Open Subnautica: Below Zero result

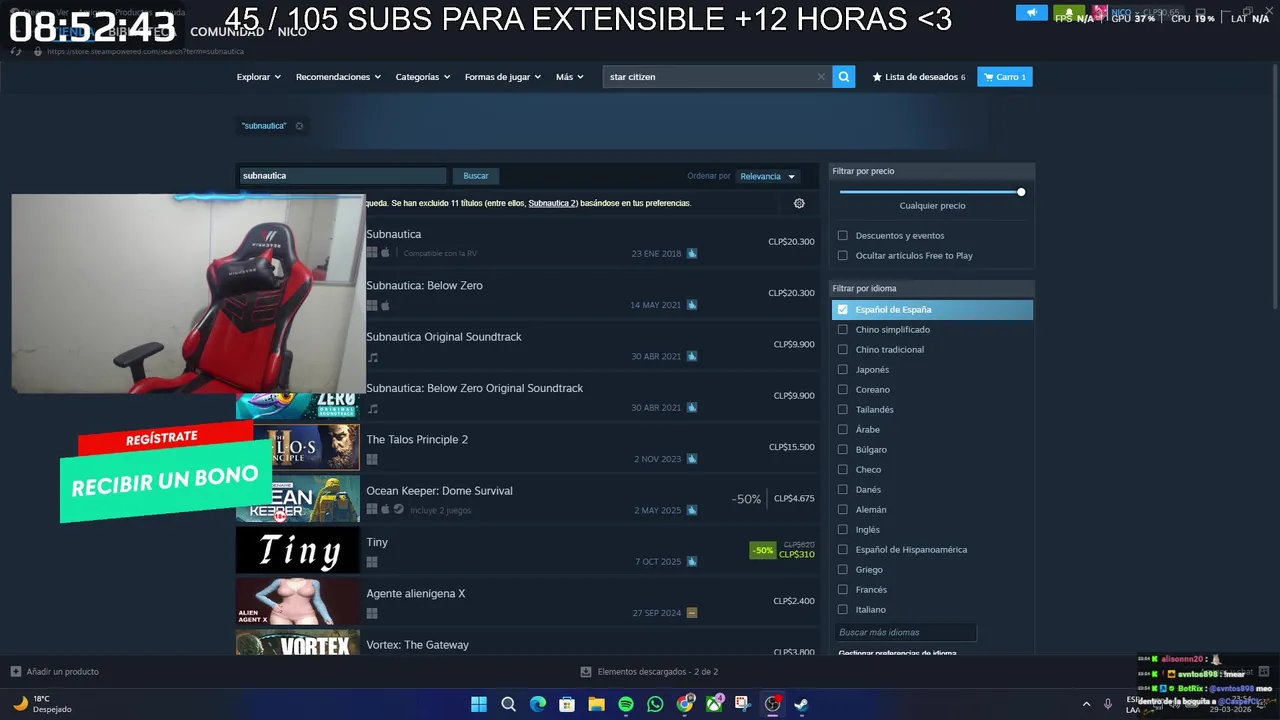coord(527,295)
